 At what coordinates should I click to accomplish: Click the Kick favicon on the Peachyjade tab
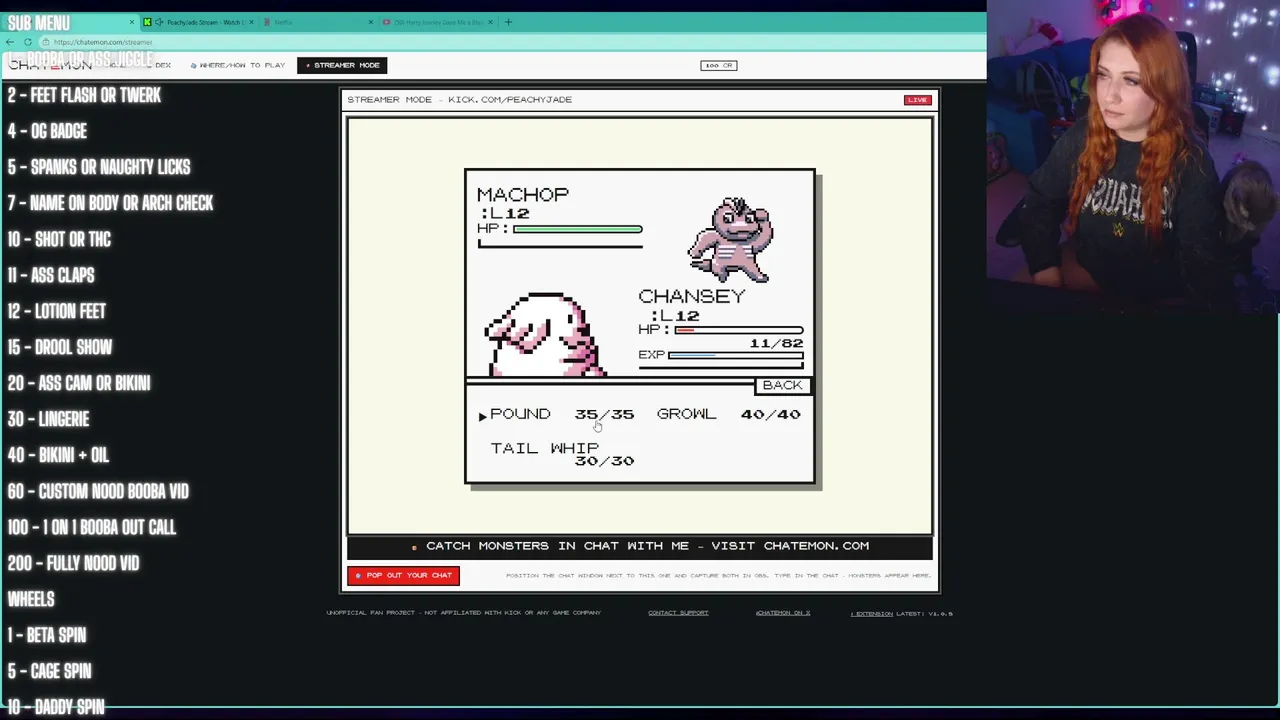[x=148, y=22]
